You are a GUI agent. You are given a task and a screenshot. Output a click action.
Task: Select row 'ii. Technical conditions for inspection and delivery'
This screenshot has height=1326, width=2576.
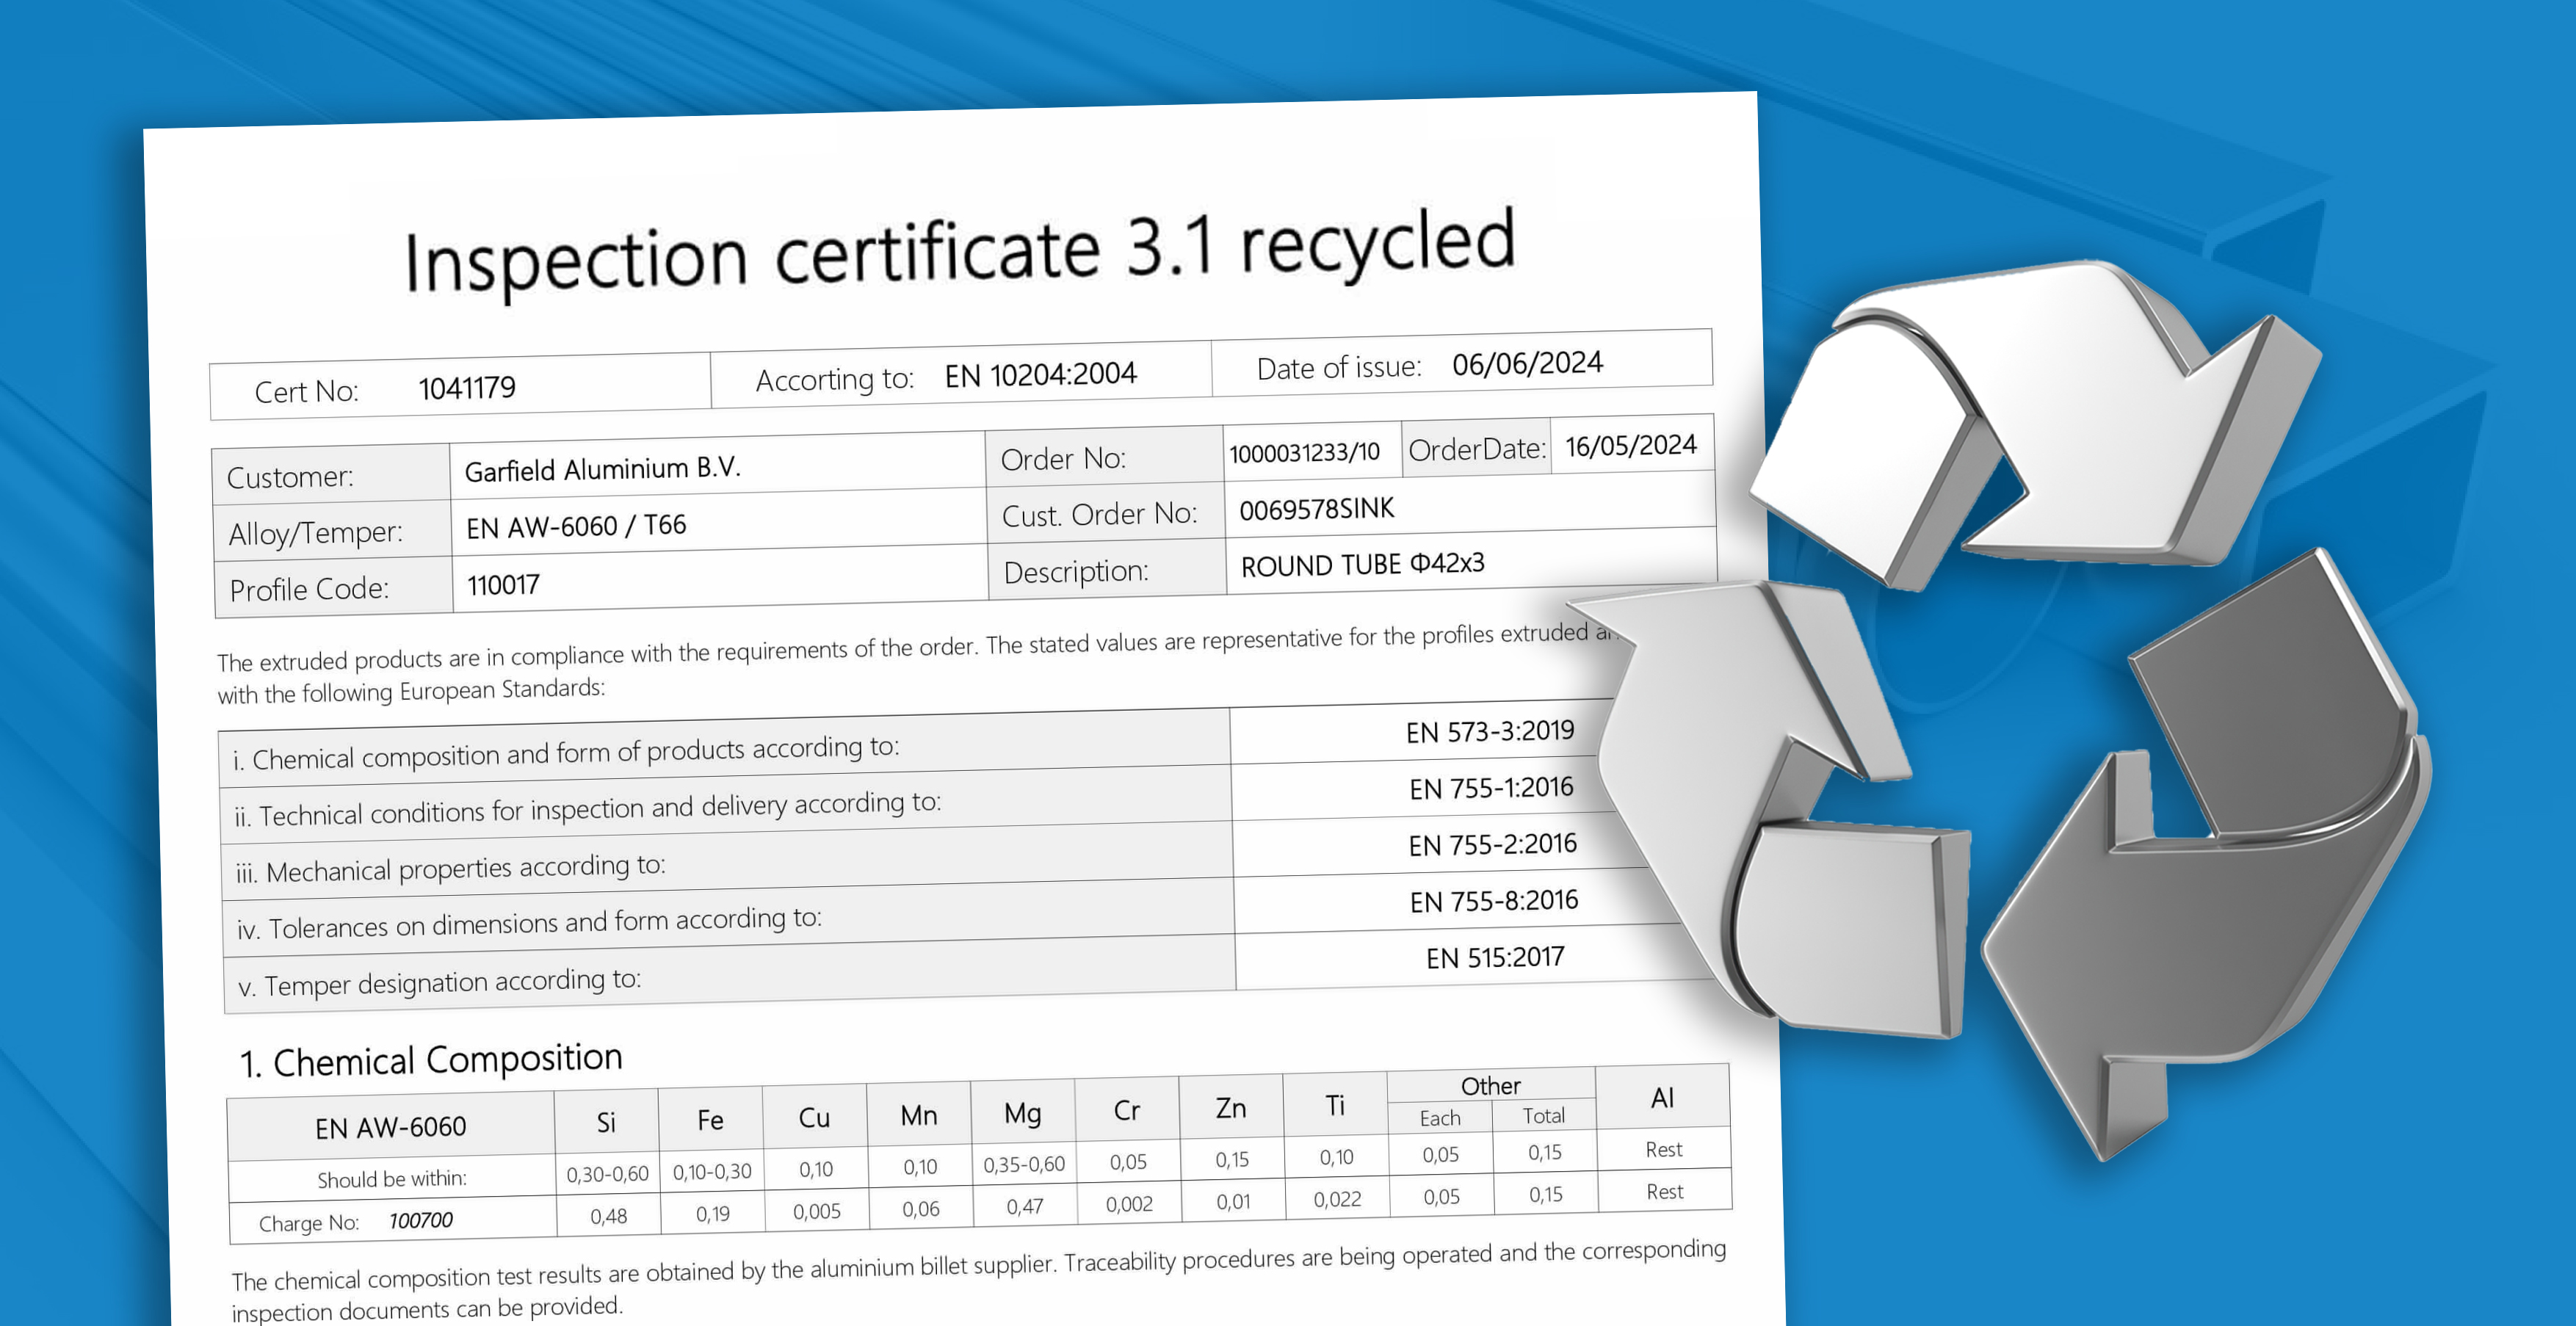click(726, 804)
